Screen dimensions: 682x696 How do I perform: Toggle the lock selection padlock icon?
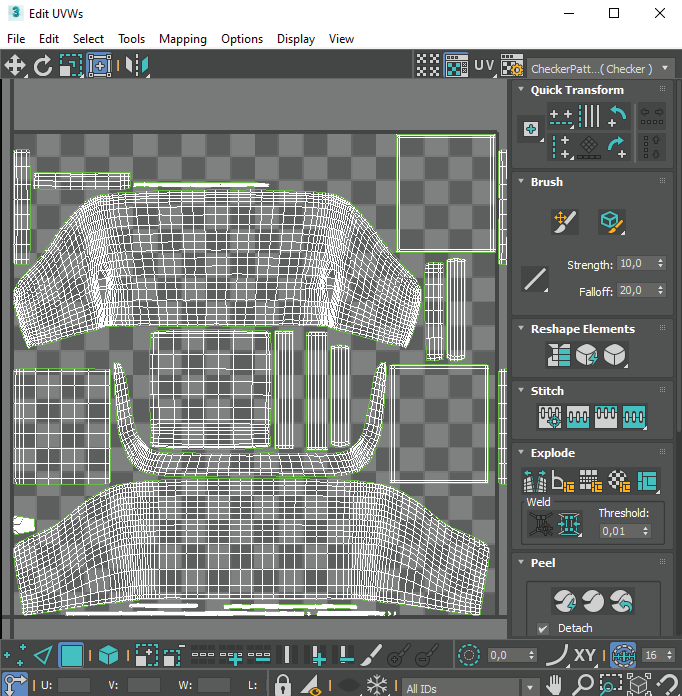(x=283, y=686)
